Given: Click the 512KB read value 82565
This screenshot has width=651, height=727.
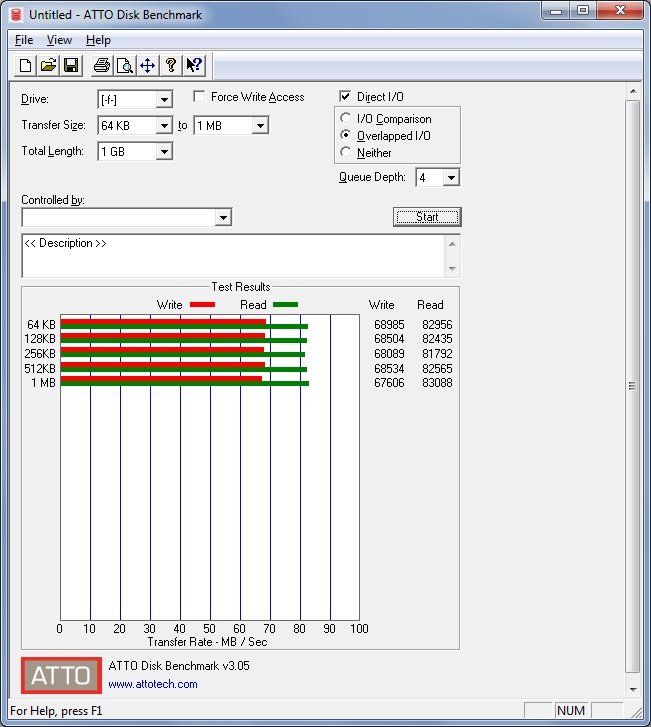Looking at the screenshot, I should 437,369.
